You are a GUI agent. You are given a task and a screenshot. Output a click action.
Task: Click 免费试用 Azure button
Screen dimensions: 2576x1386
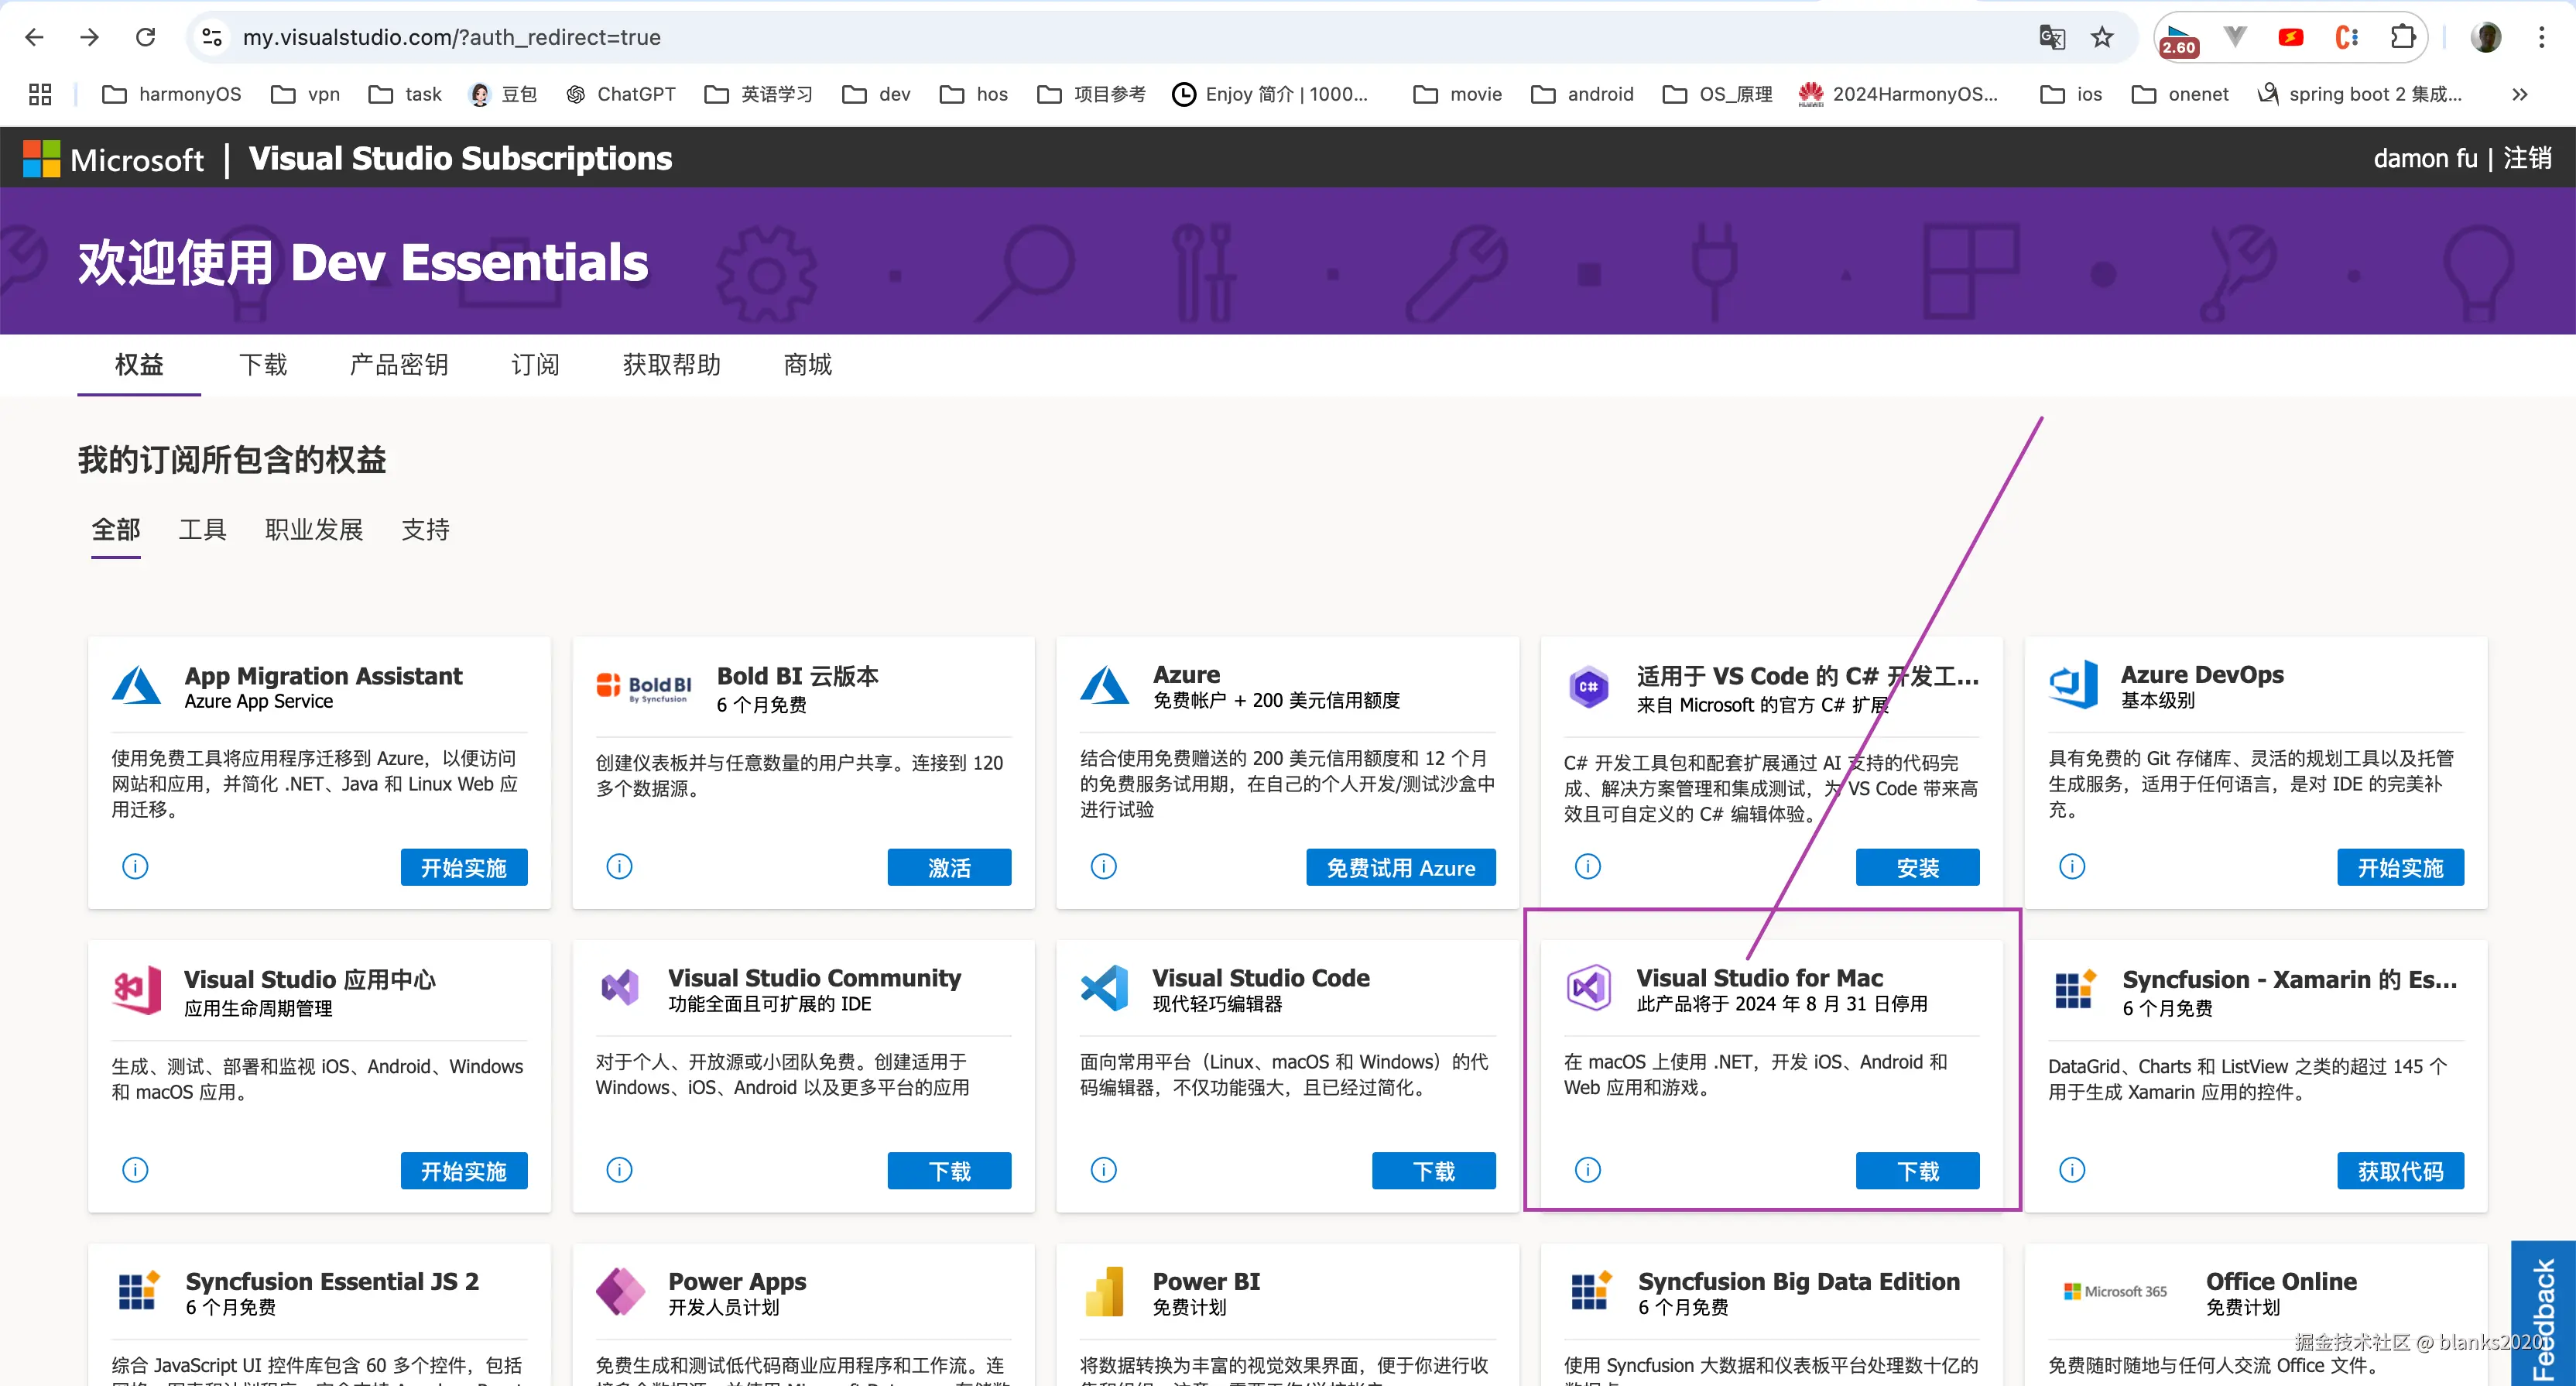(x=1400, y=867)
